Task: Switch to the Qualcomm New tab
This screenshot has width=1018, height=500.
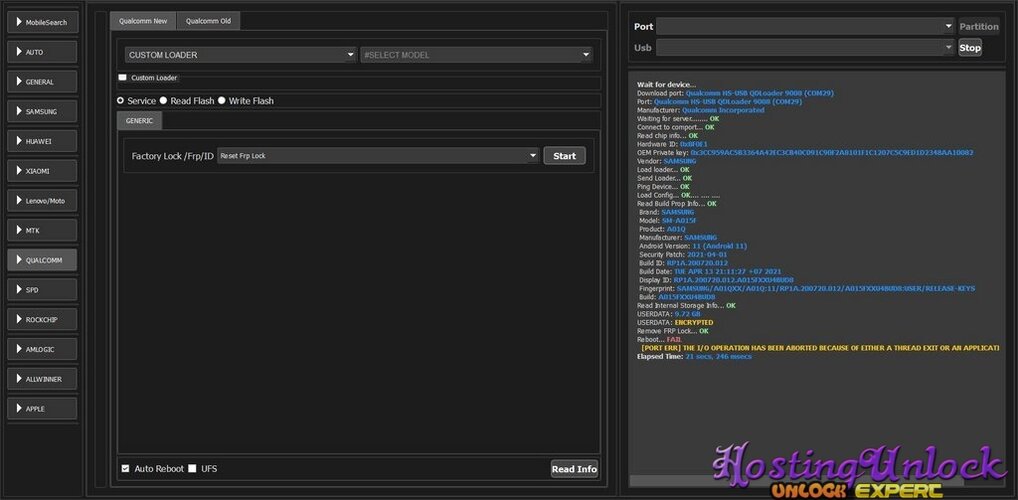Action: (x=143, y=21)
